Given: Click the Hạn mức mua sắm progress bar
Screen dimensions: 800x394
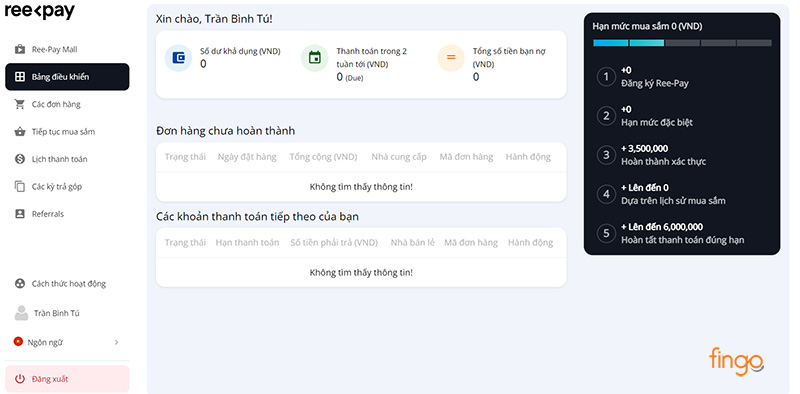Looking at the screenshot, I should (682, 43).
